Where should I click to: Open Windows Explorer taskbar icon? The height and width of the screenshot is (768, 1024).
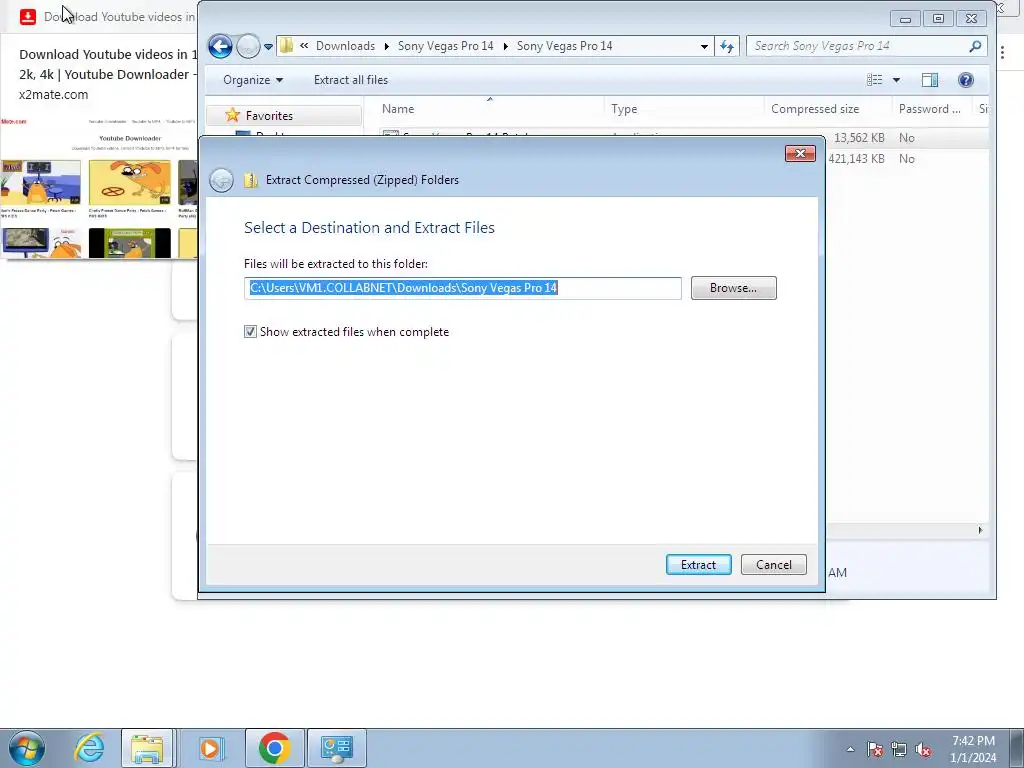click(x=147, y=748)
